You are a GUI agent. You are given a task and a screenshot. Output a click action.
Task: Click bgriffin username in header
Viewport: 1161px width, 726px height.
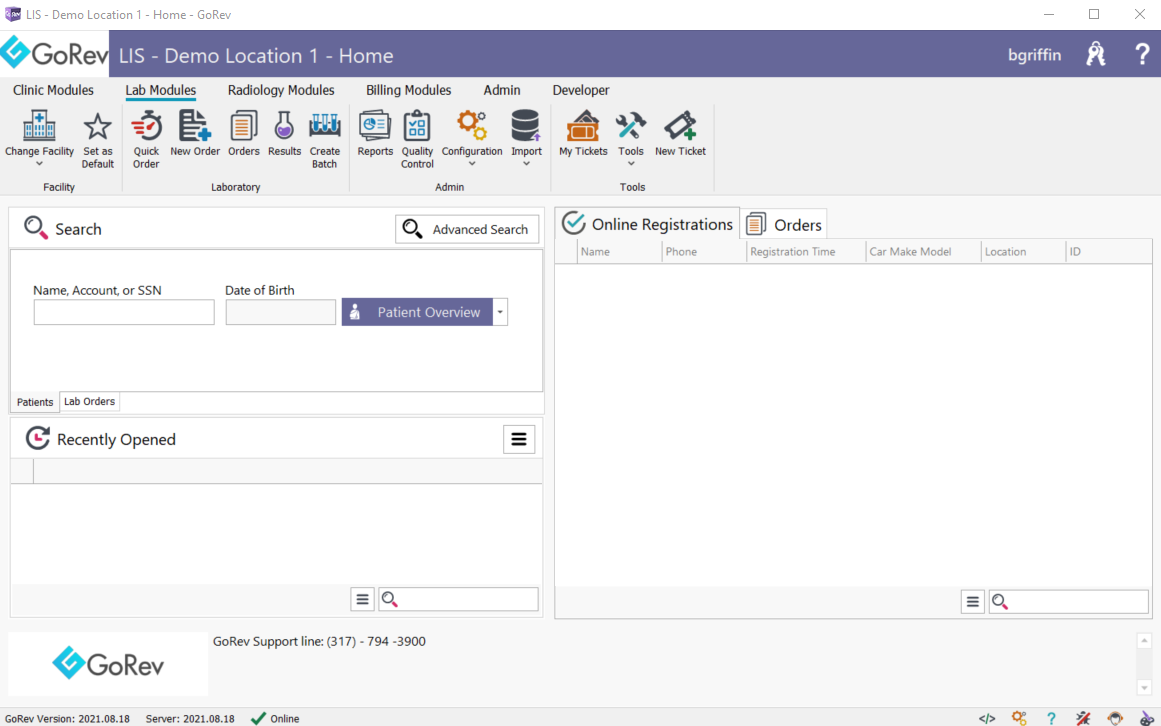coord(1034,55)
